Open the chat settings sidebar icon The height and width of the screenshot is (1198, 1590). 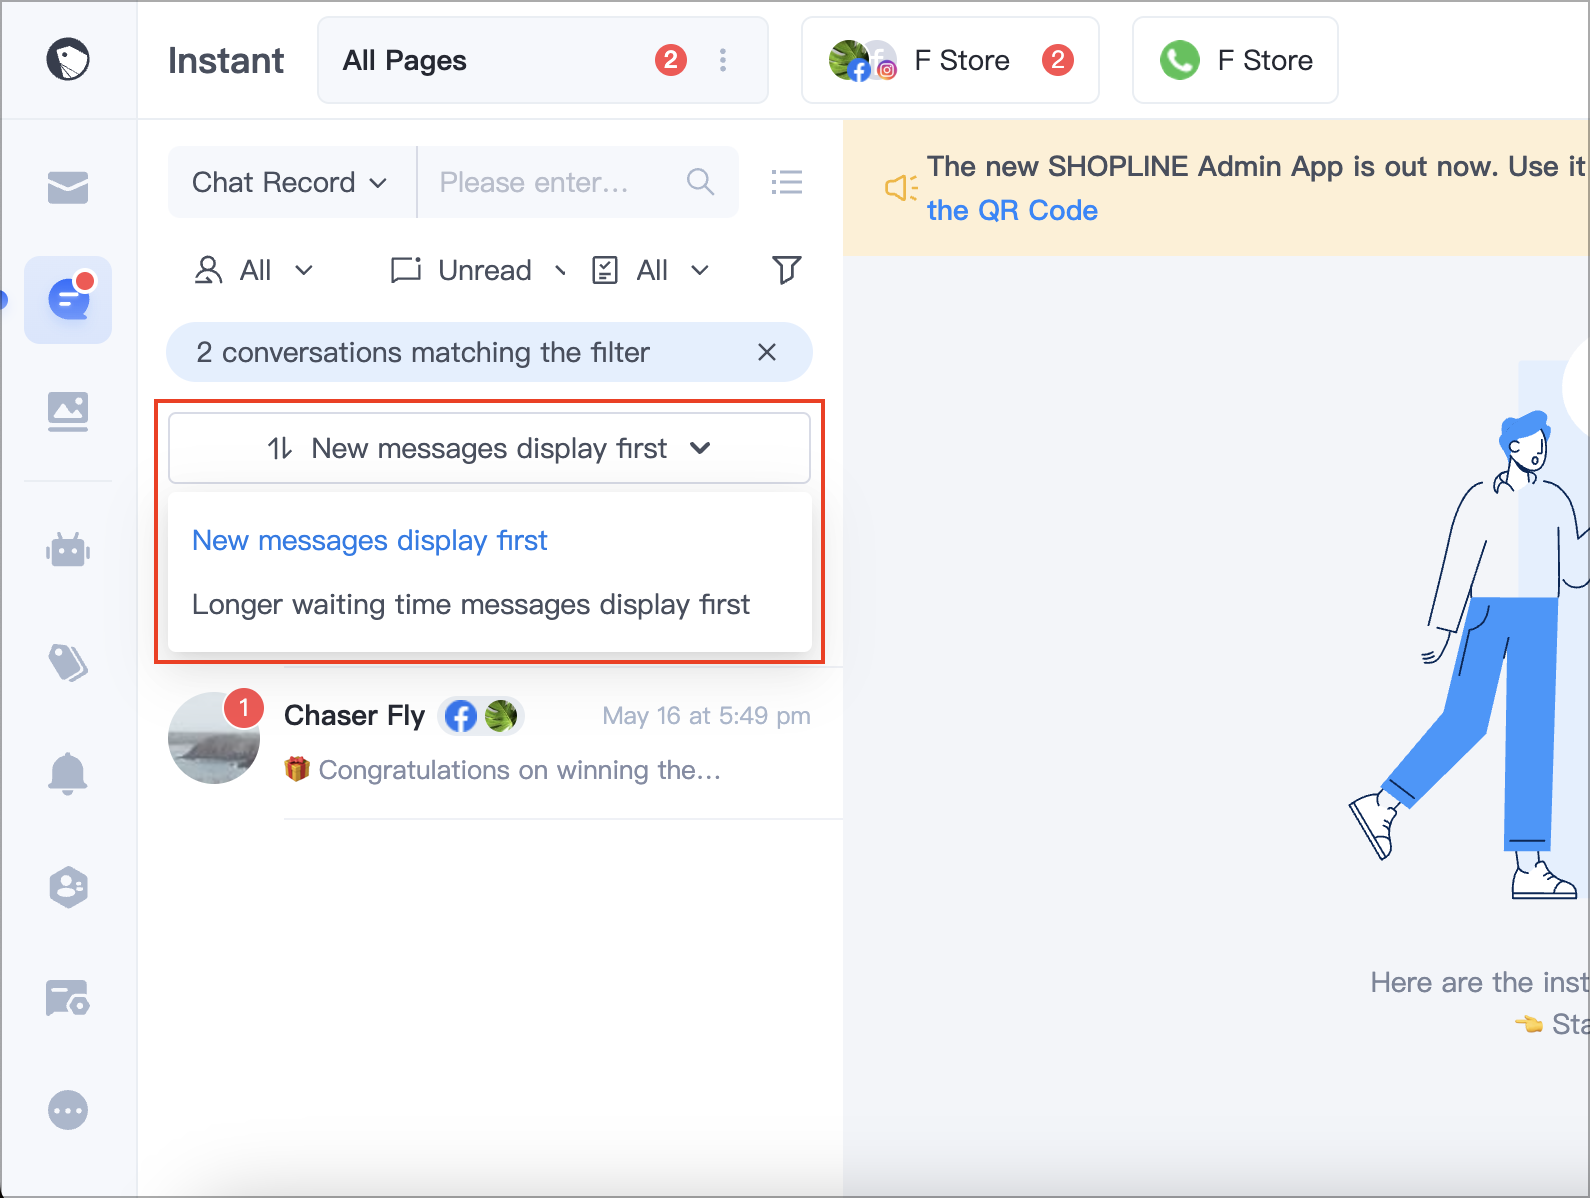point(68,998)
